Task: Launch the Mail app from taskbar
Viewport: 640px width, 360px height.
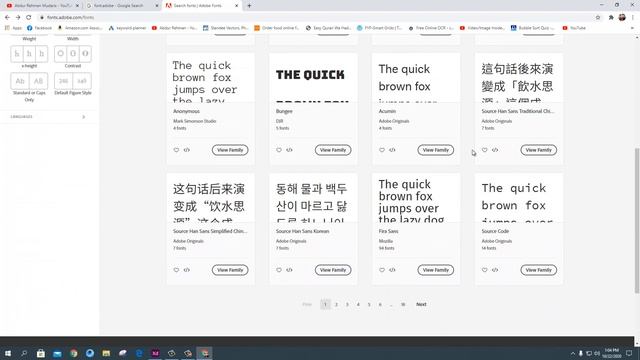Action: pyautogui.click(x=57, y=353)
